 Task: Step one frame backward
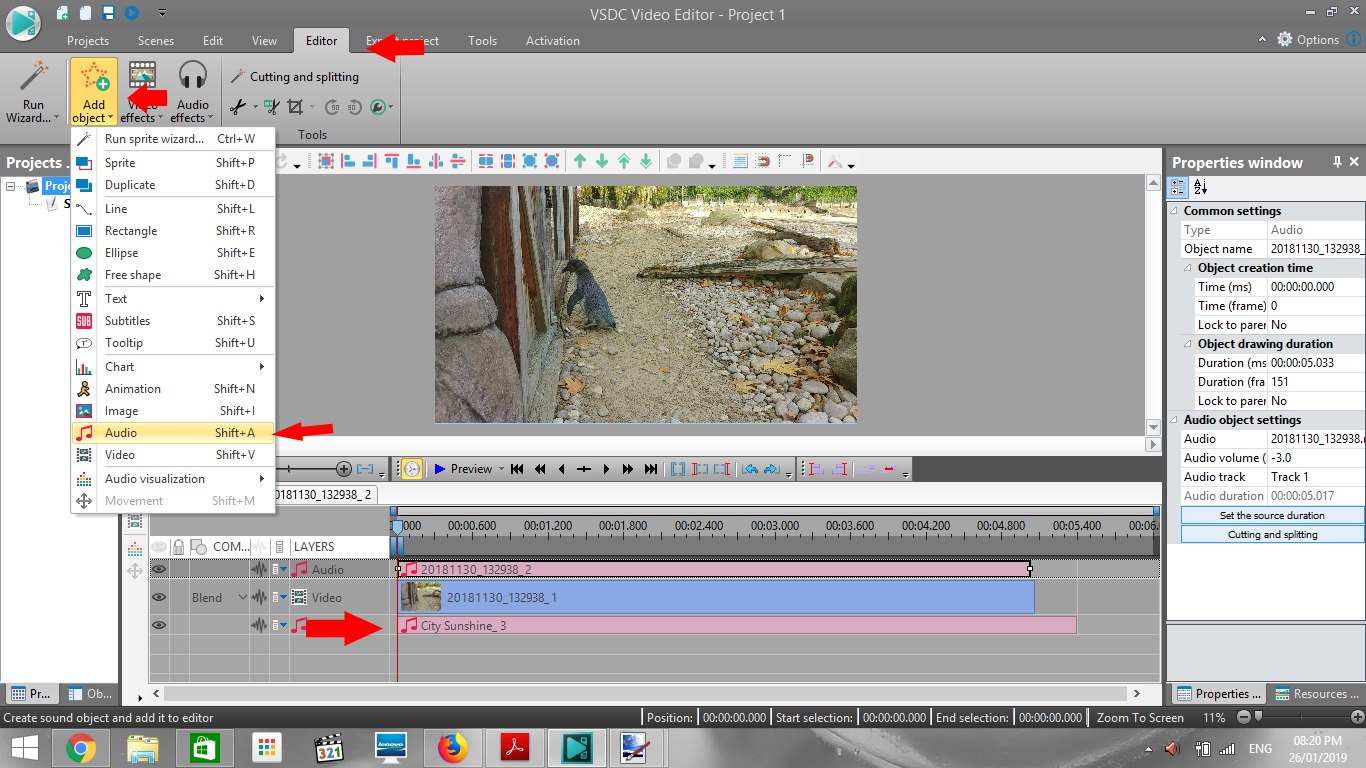[x=561, y=469]
